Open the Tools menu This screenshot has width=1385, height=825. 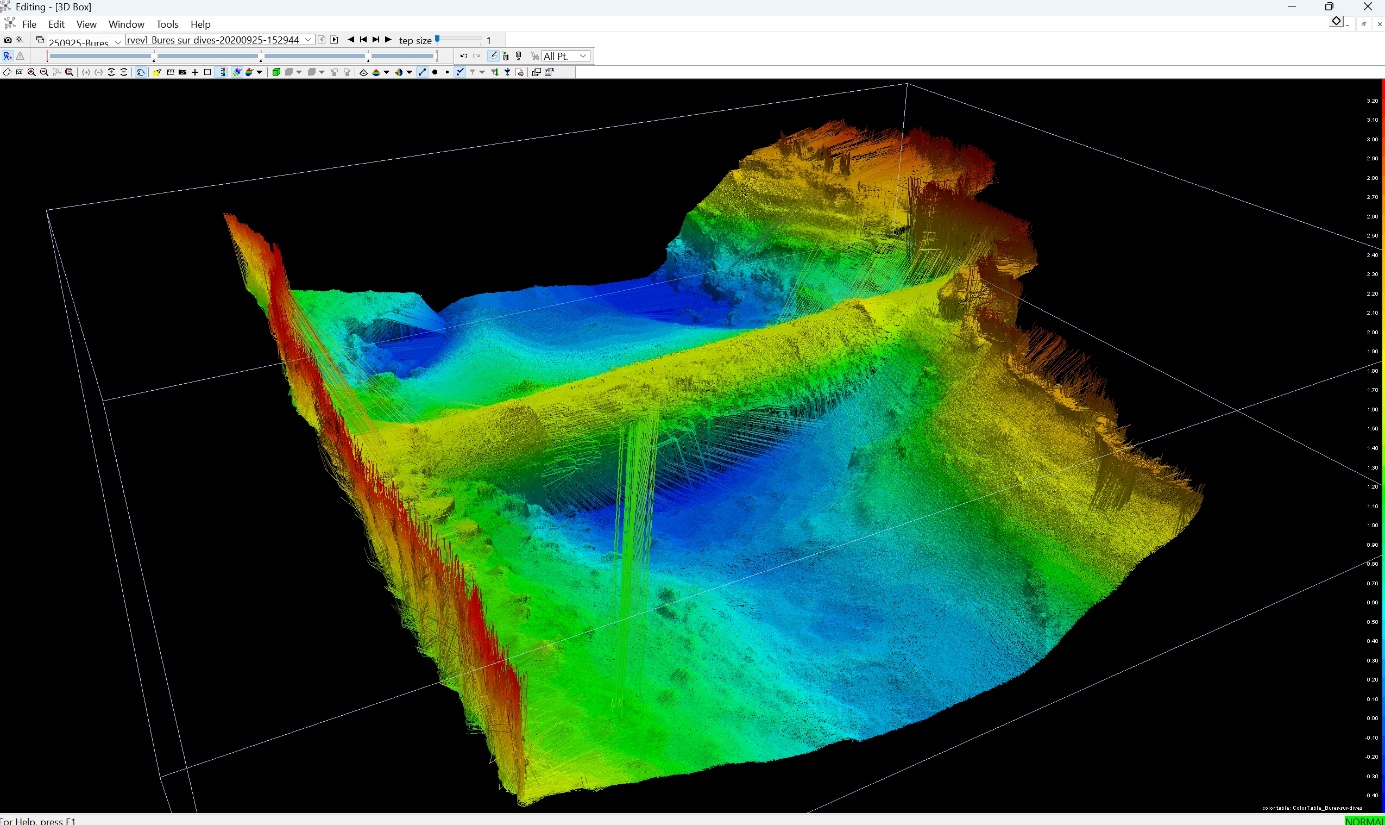tap(167, 24)
